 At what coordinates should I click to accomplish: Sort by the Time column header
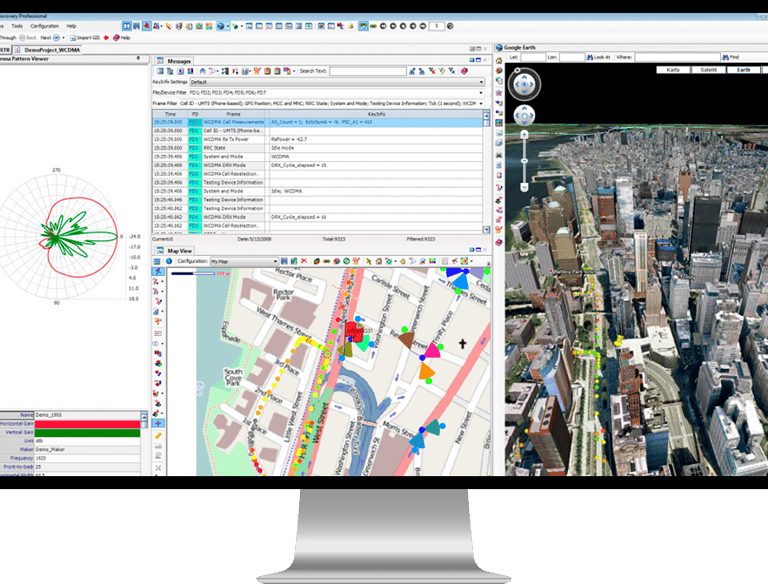(x=170, y=114)
